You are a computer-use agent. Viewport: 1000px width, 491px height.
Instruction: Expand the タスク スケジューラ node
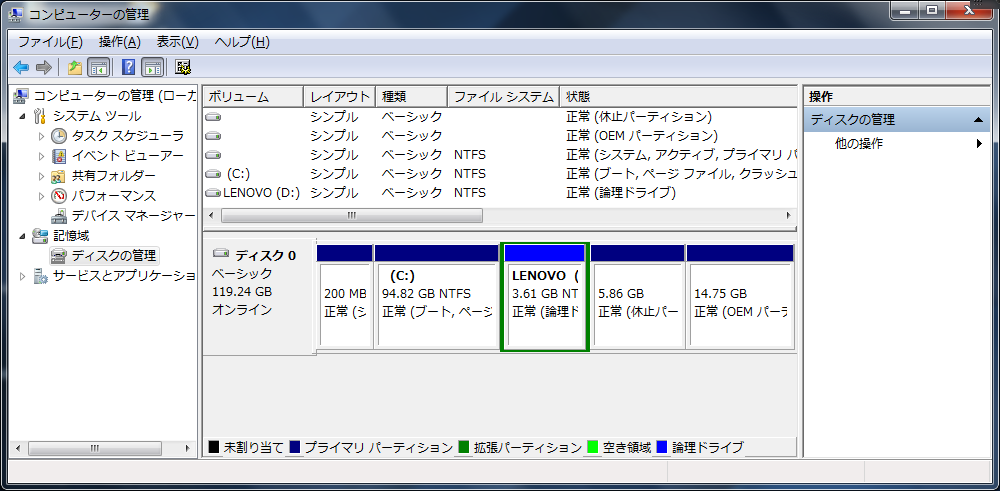(x=41, y=136)
